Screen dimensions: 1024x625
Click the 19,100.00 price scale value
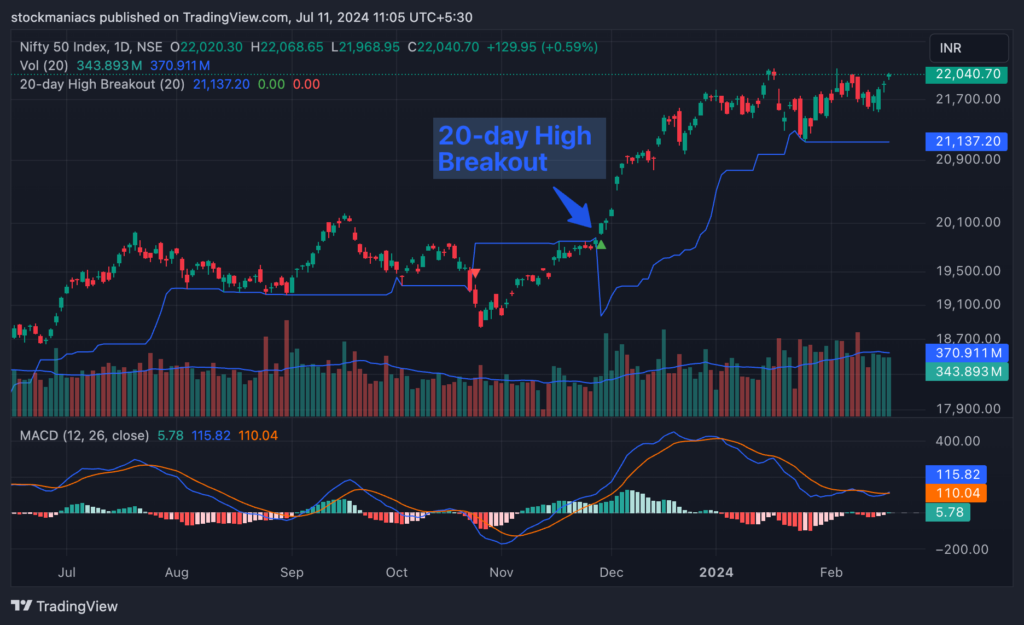(x=968, y=304)
